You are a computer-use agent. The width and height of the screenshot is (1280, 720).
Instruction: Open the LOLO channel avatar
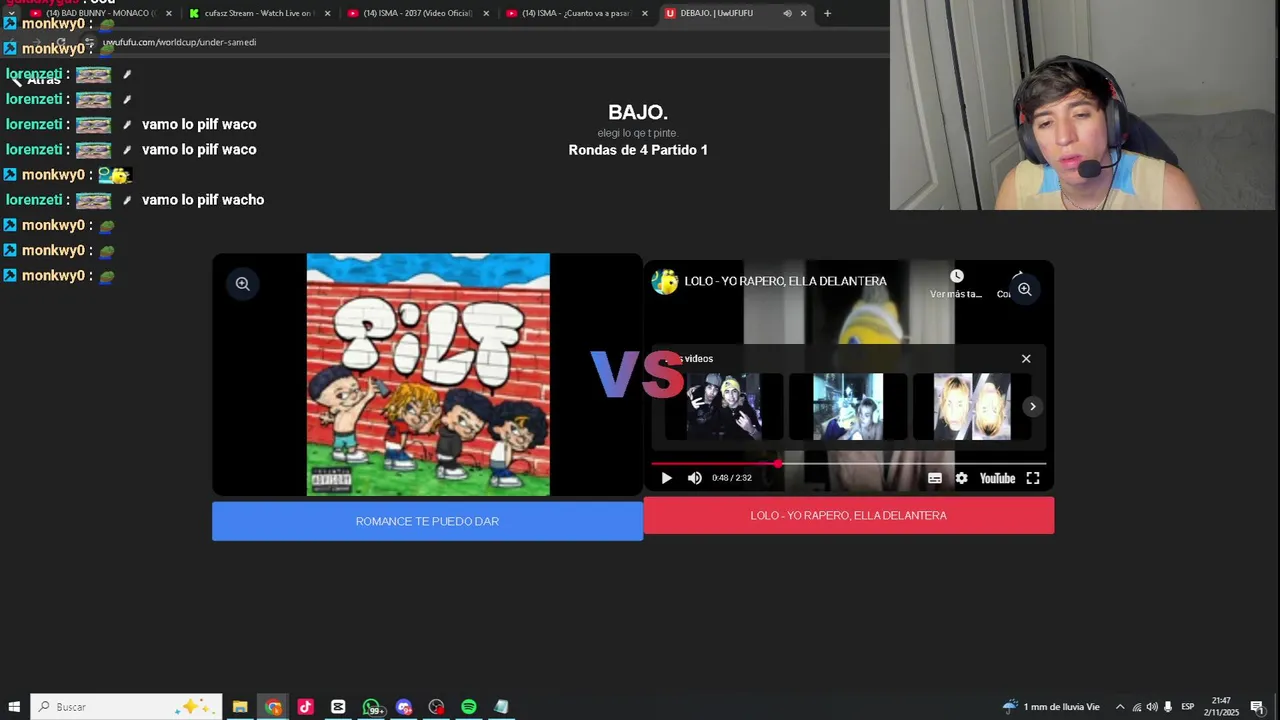click(665, 282)
